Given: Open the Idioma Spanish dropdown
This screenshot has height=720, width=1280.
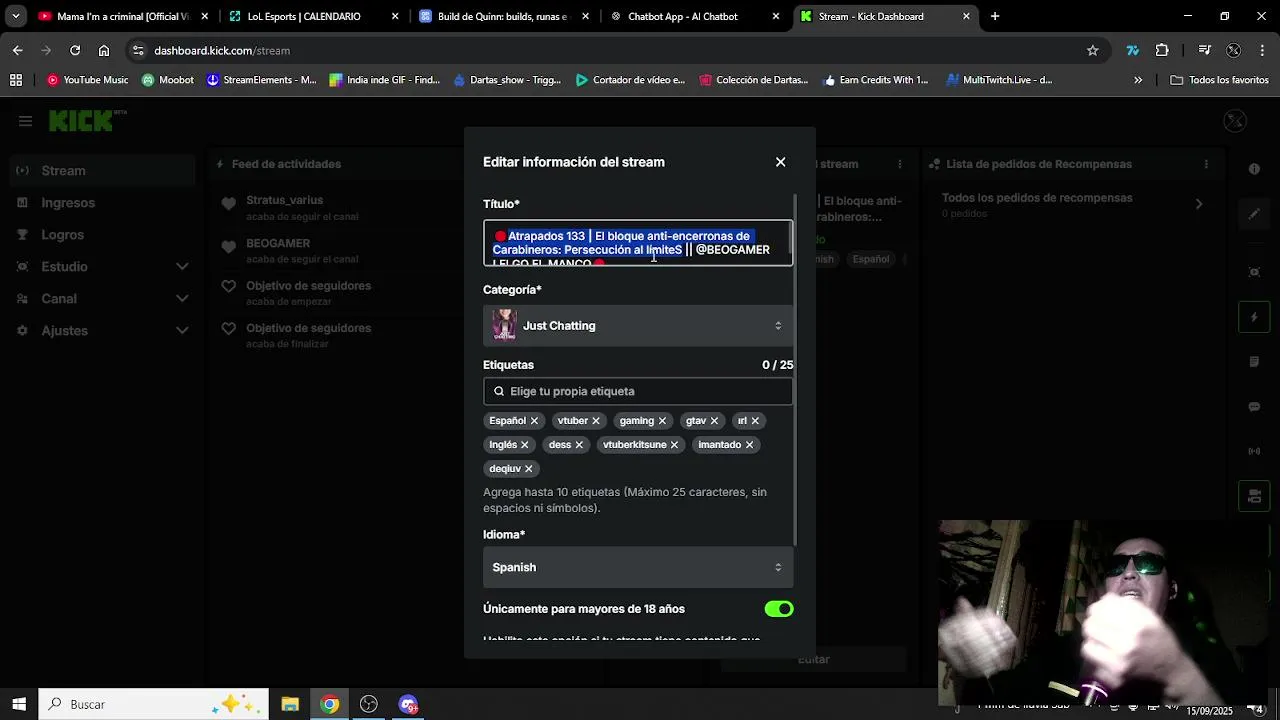Looking at the screenshot, I should pyautogui.click(x=638, y=567).
